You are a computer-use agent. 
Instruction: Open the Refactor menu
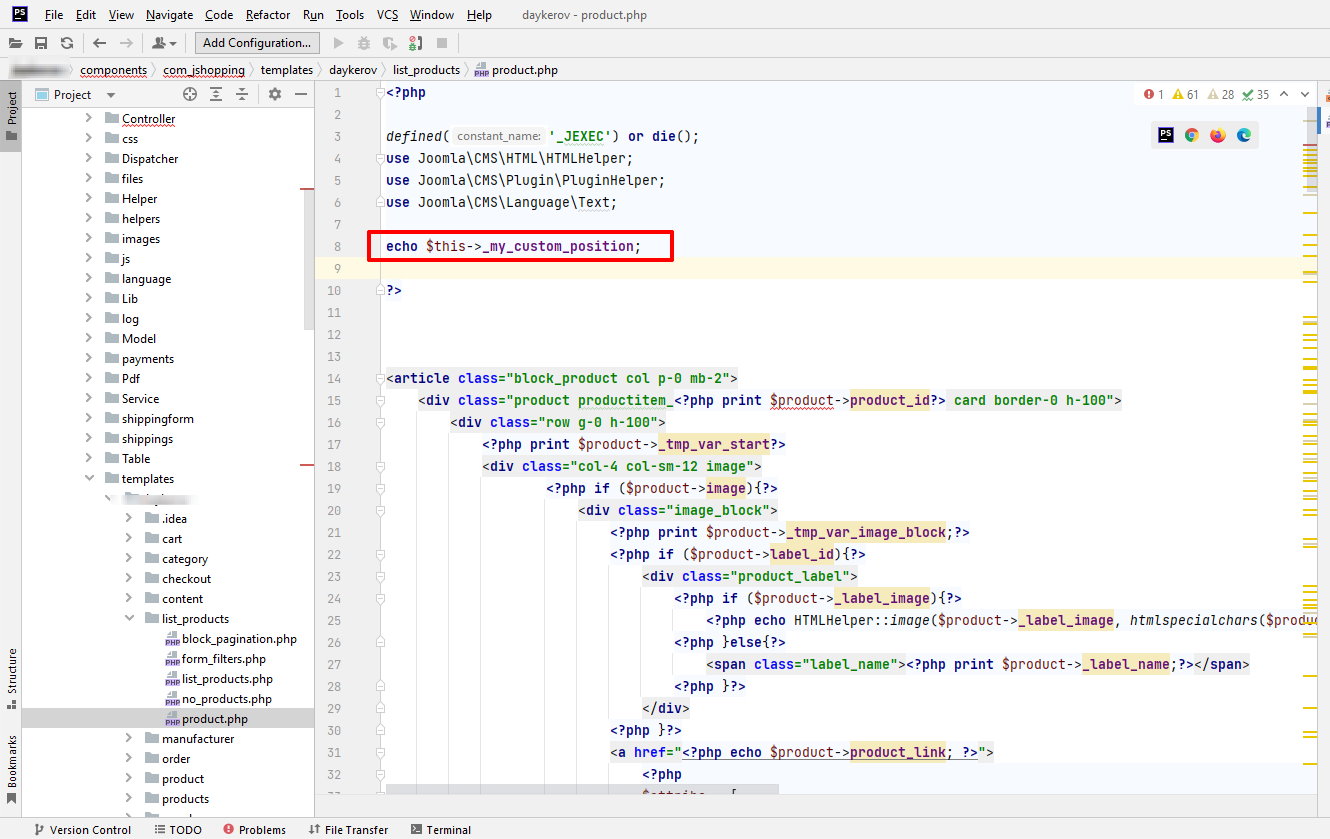268,15
